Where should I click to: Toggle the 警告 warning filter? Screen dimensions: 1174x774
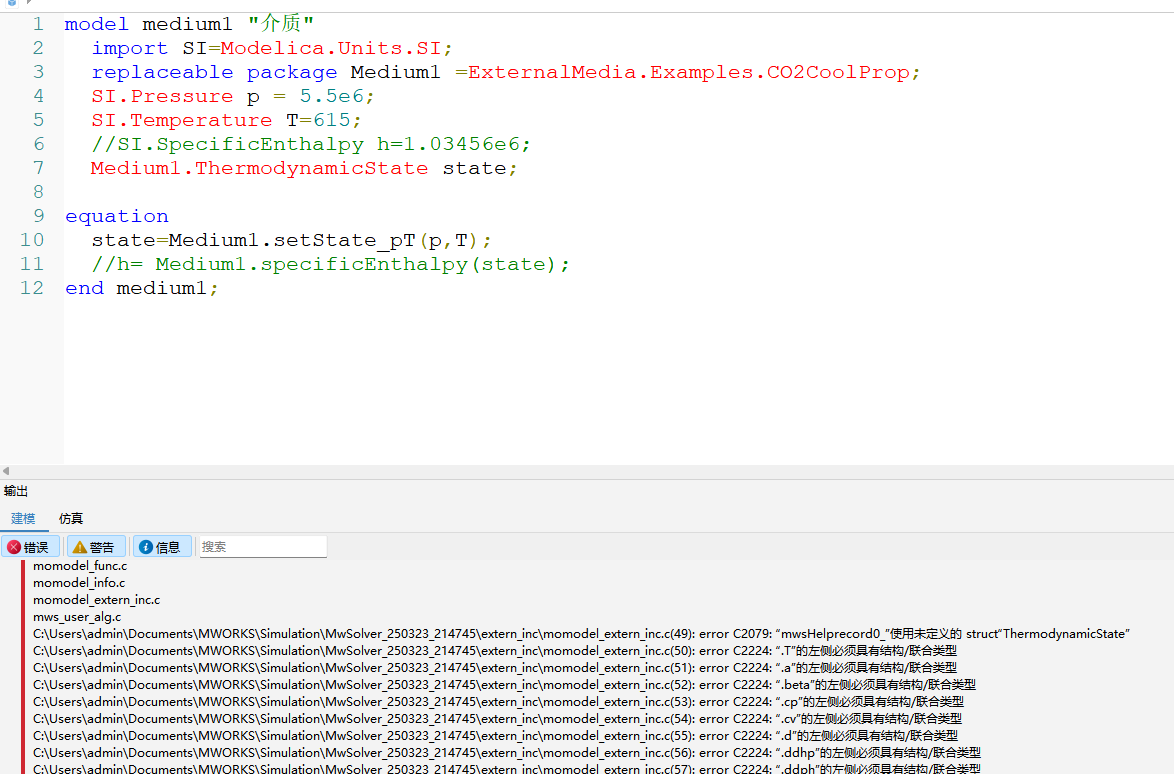[95, 547]
